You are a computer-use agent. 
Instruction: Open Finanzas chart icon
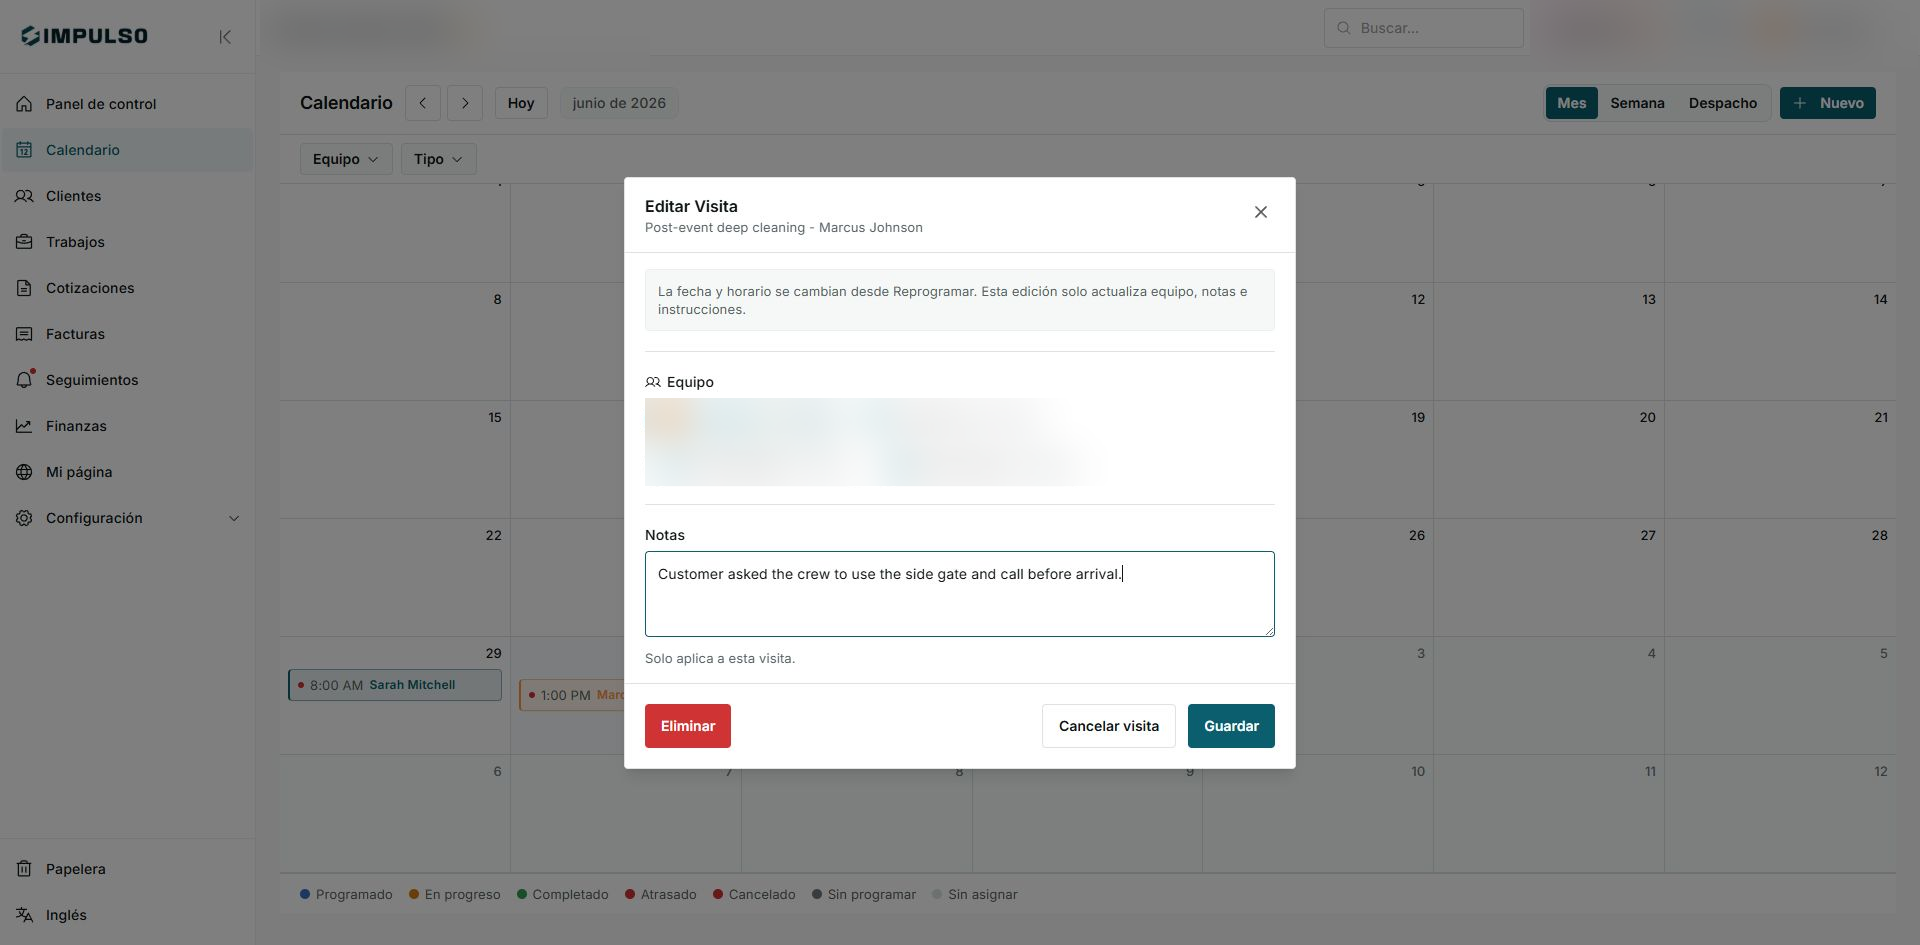pyautogui.click(x=24, y=426)
